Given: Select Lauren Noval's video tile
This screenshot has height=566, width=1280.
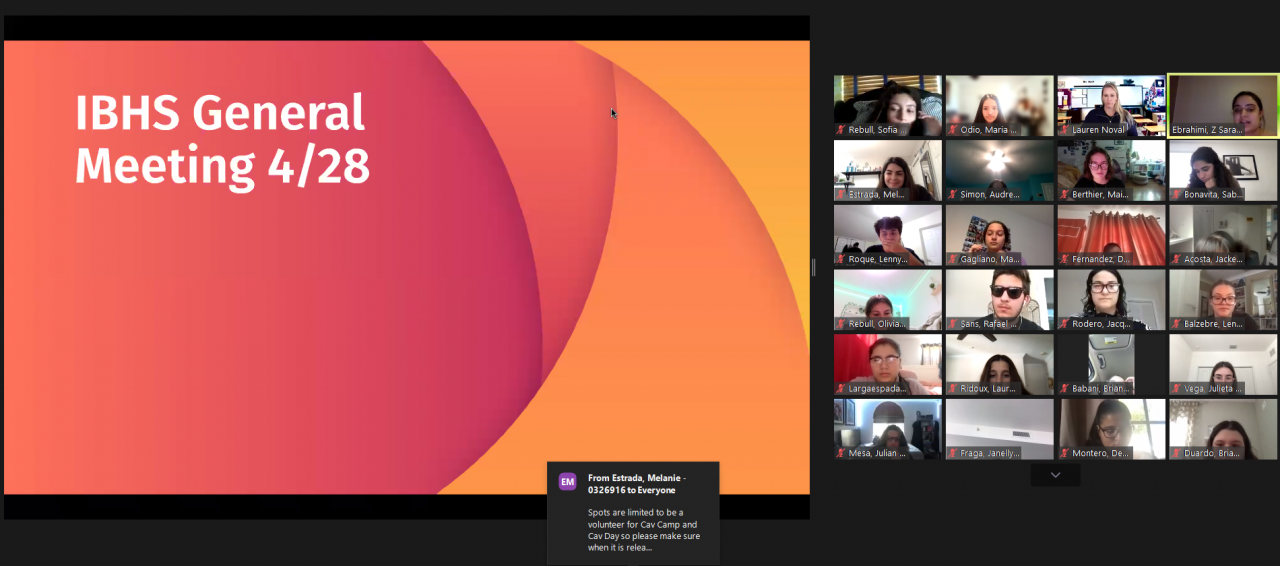Looking at the screenshot, I should point(1111,106).
